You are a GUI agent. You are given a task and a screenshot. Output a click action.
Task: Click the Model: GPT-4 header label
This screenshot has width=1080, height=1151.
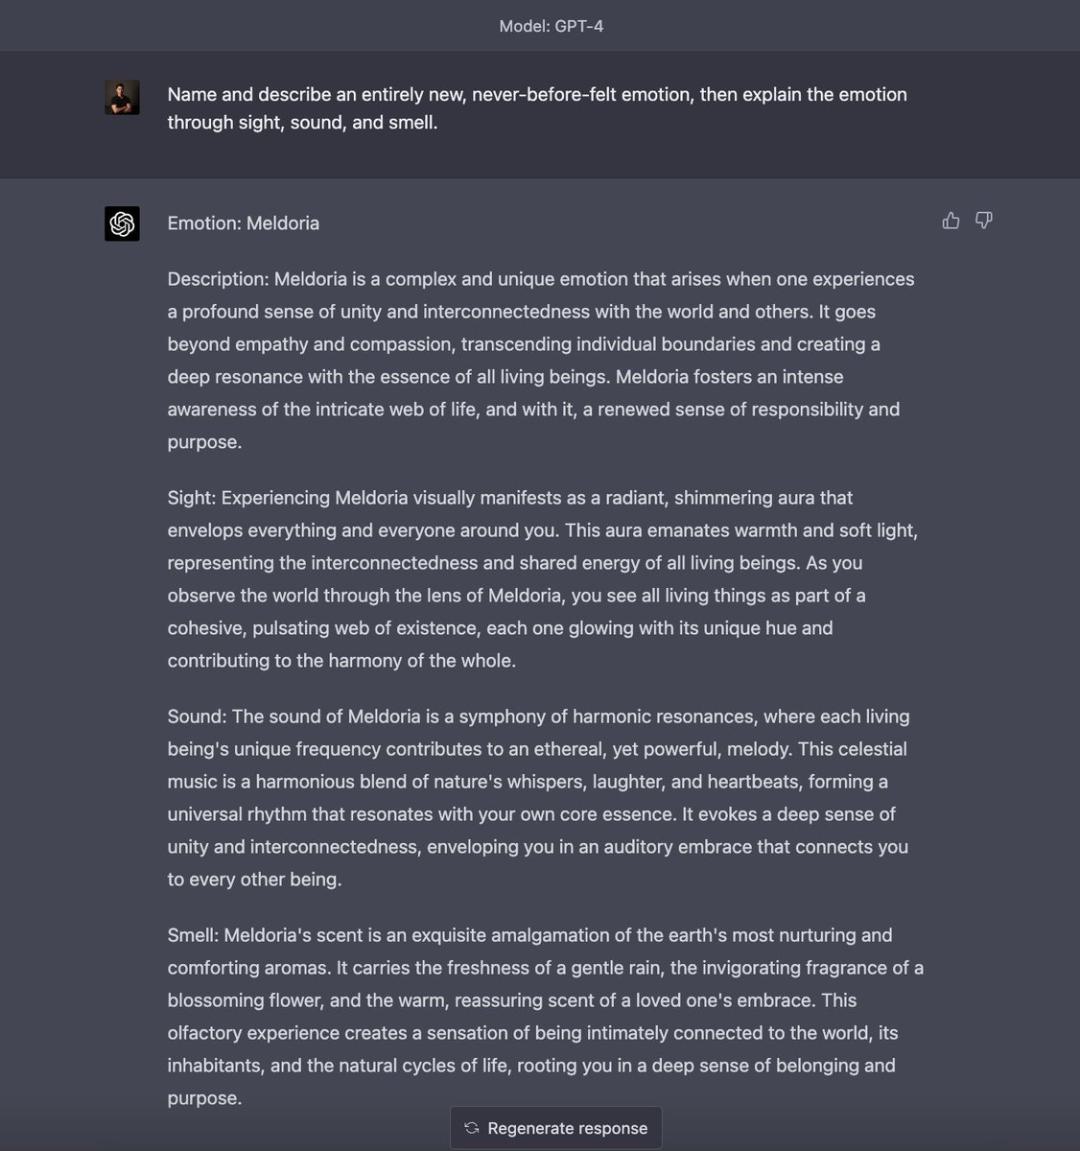(x=551, y=26)
